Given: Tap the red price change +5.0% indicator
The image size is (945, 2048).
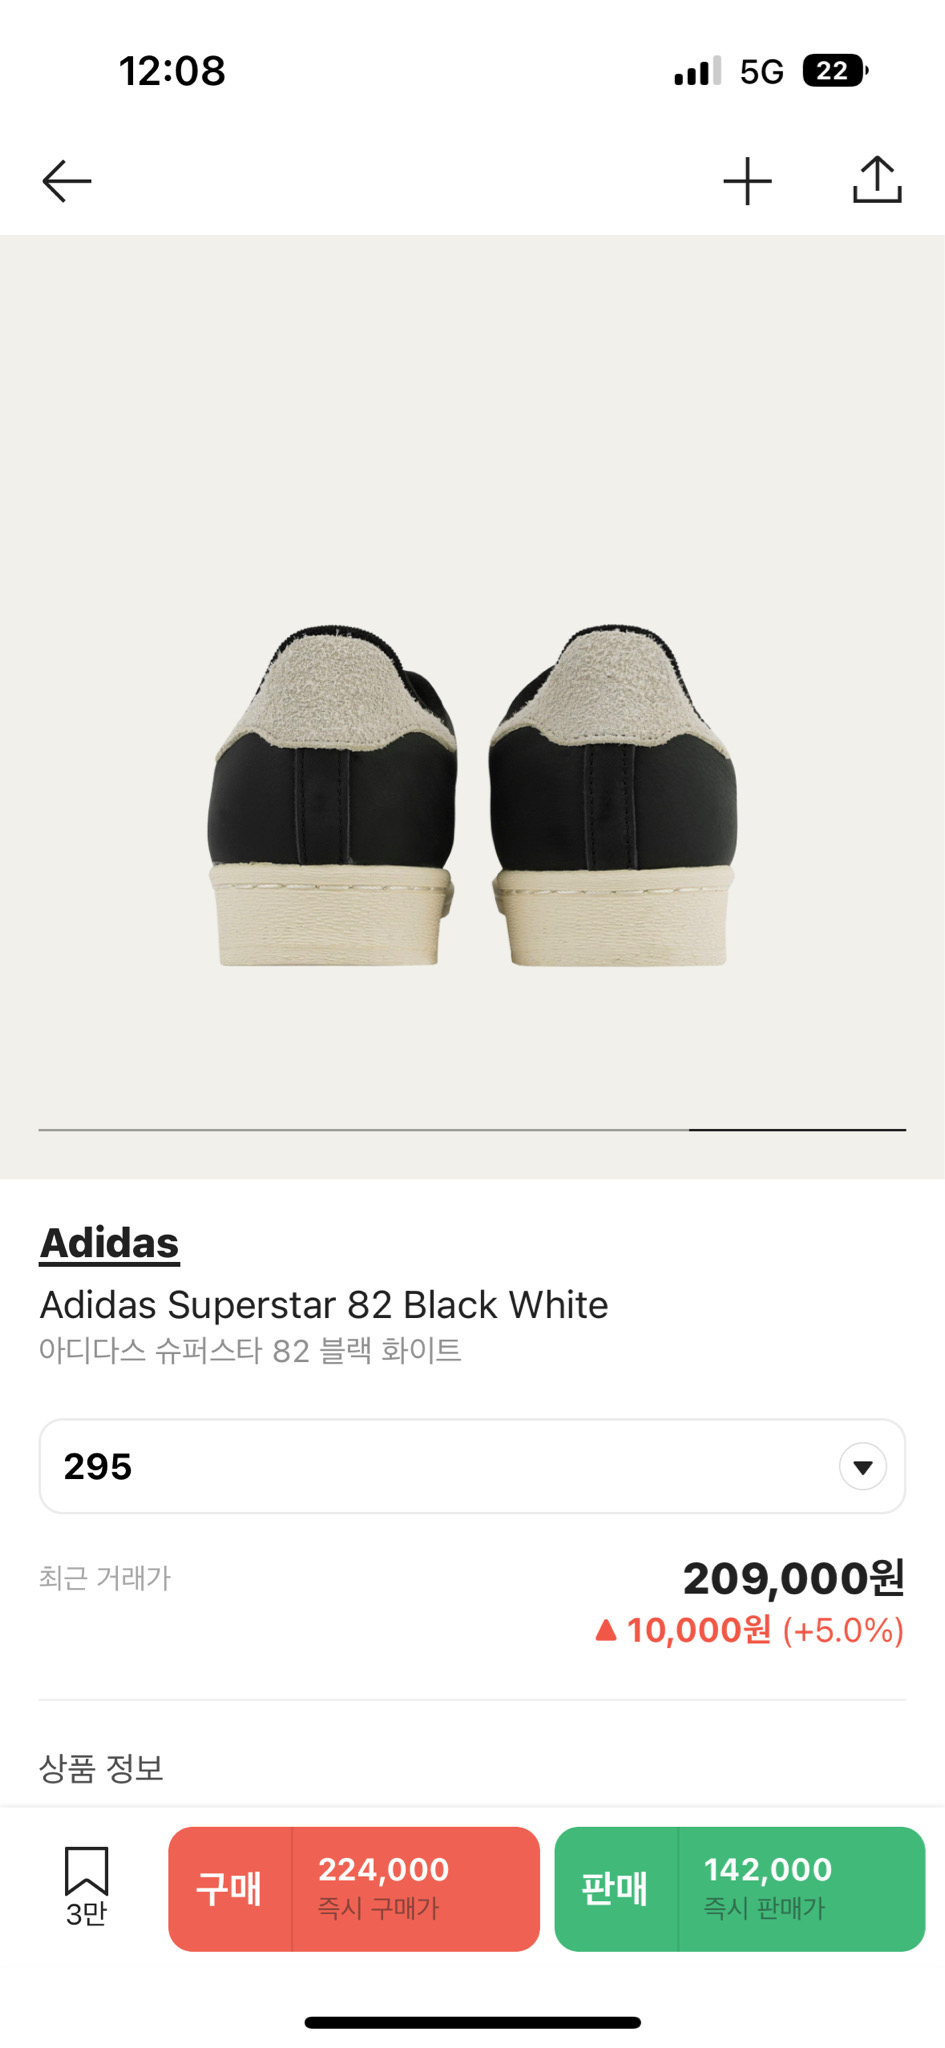Looking at the screenshot, I should [x=749, y=1631].
